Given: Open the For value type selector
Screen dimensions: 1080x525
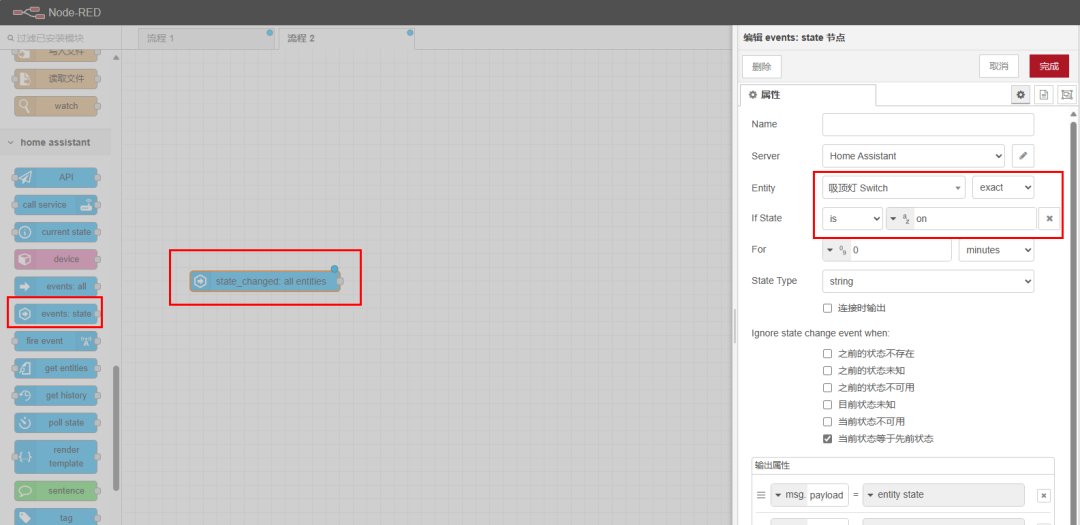Looking at the screenshot, I should [x=837, y=250].
